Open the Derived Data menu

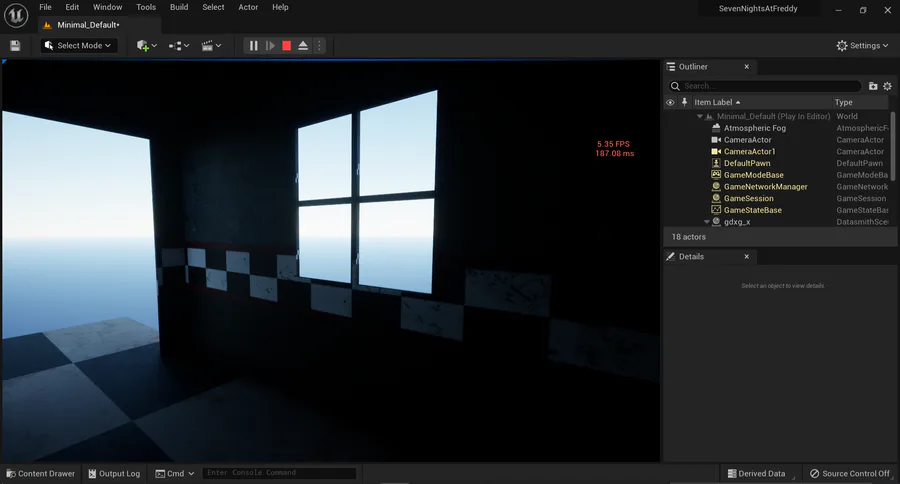pos(756,474)
